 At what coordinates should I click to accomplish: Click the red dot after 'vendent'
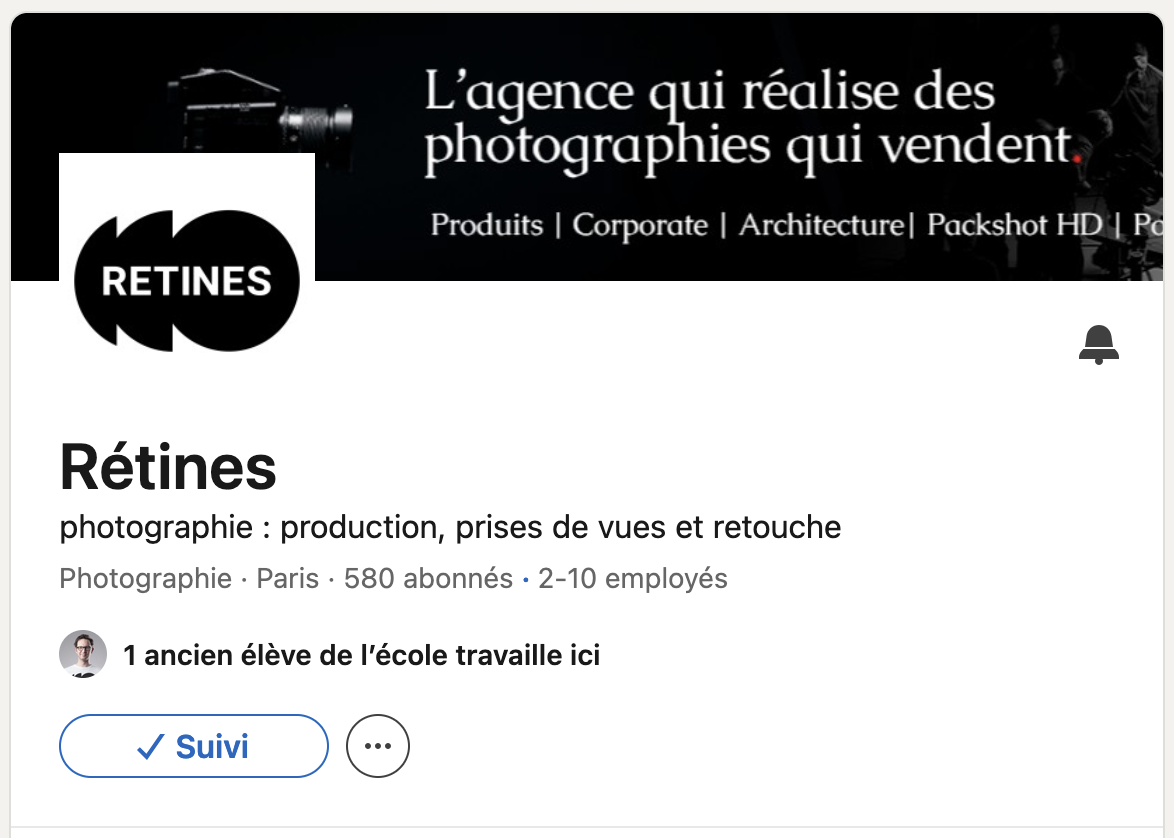pos(1076,156)
